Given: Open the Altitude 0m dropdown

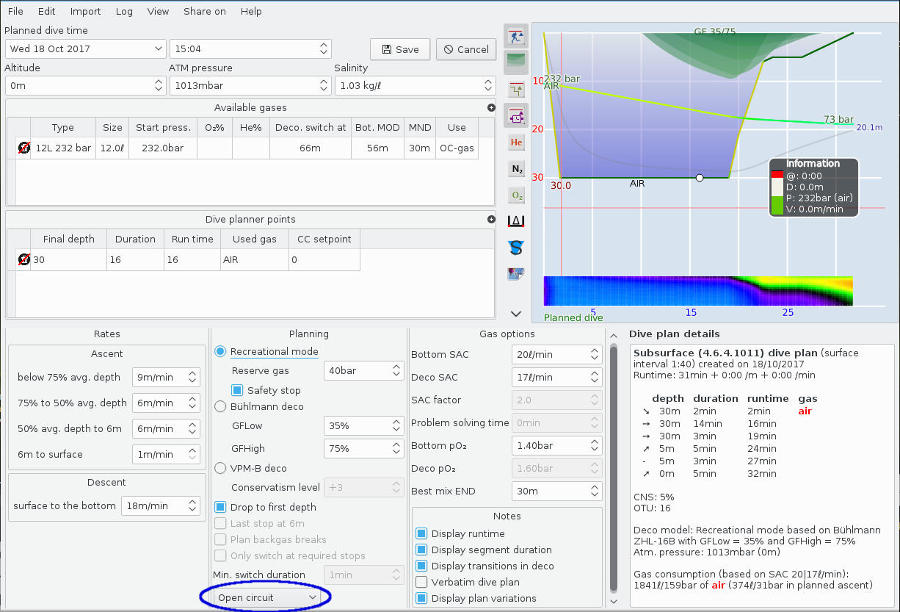Looking at the screenshot, I should (x=85, y=85).
